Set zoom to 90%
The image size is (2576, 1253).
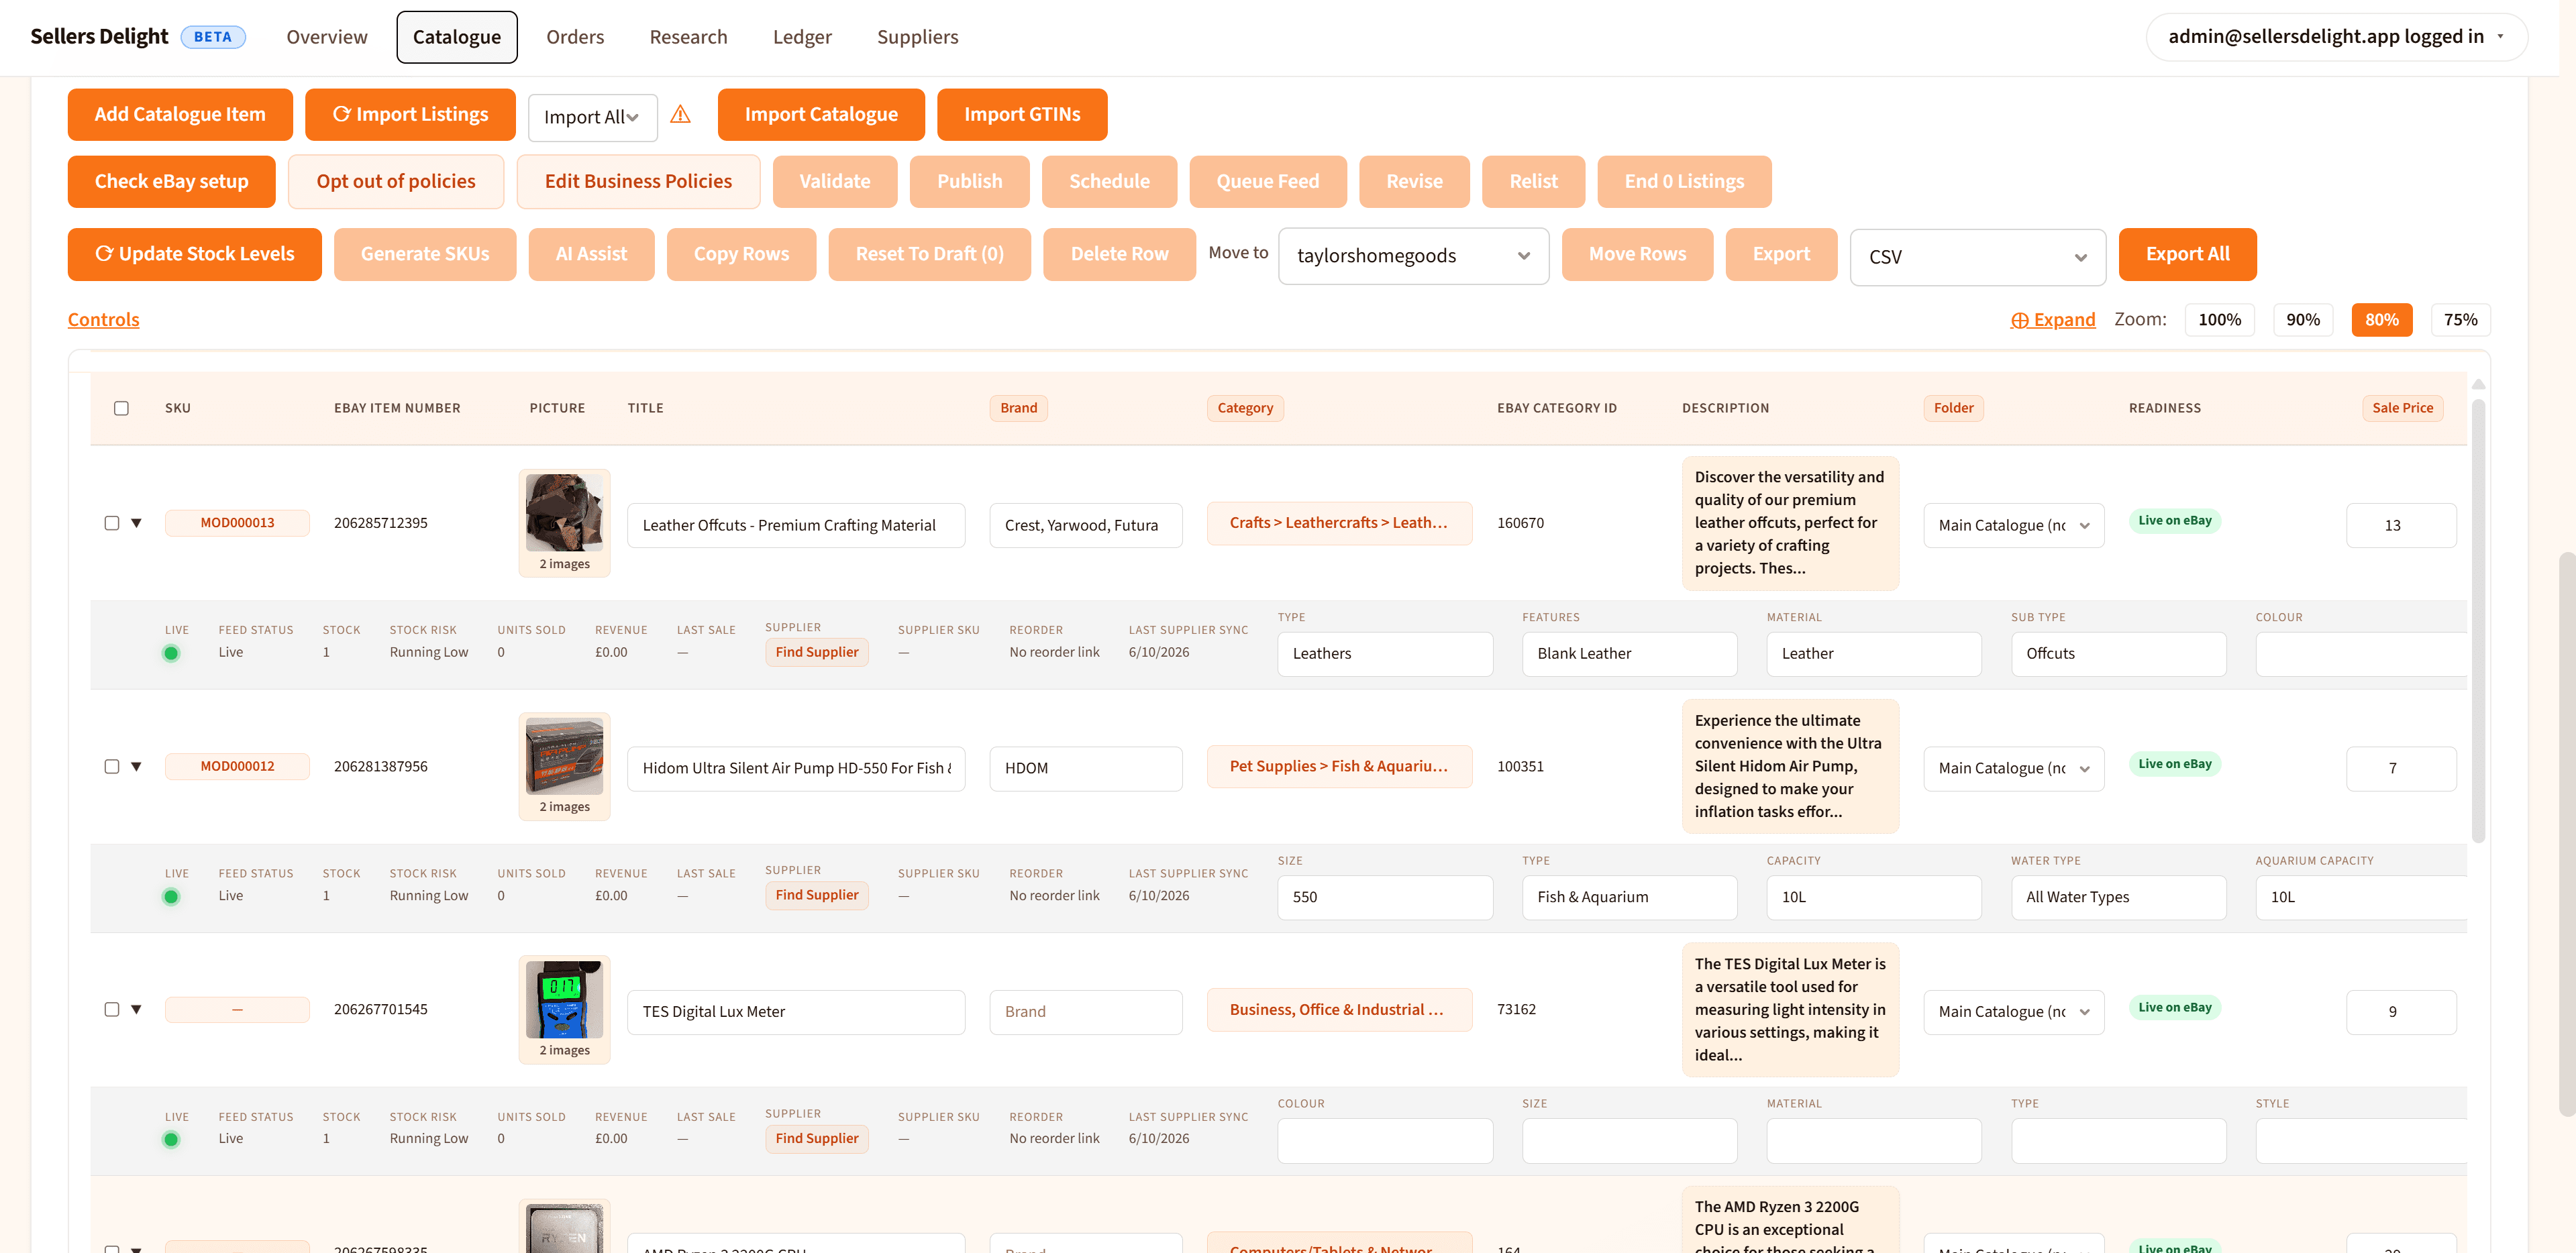coord(2303,319)
